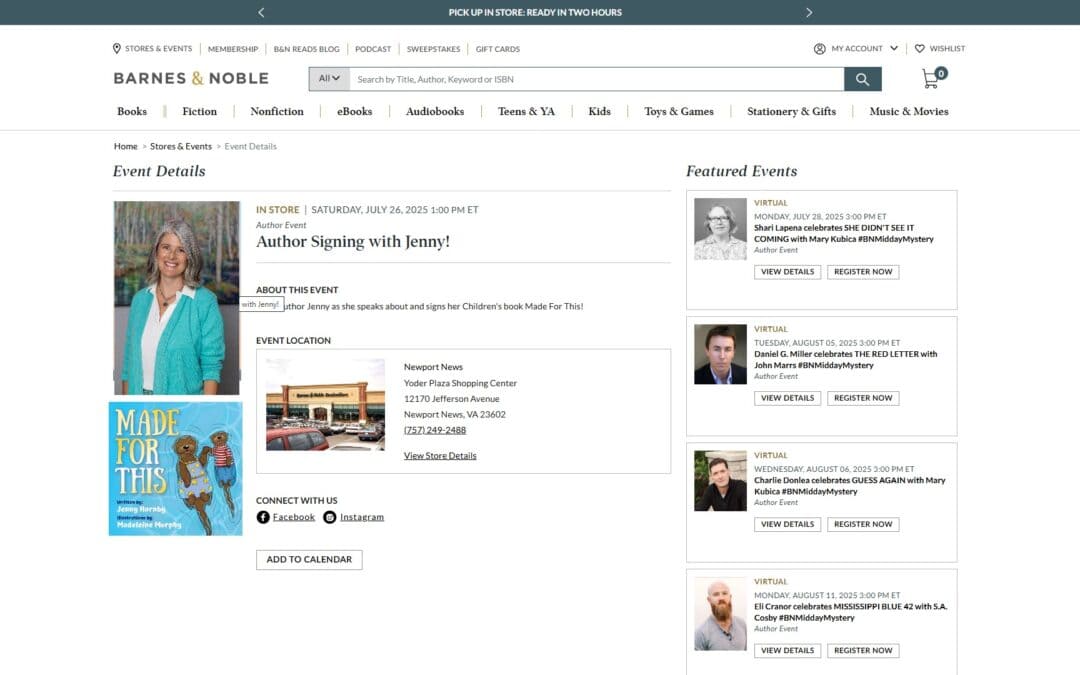Open the eBooks menu

pos(355,112)
